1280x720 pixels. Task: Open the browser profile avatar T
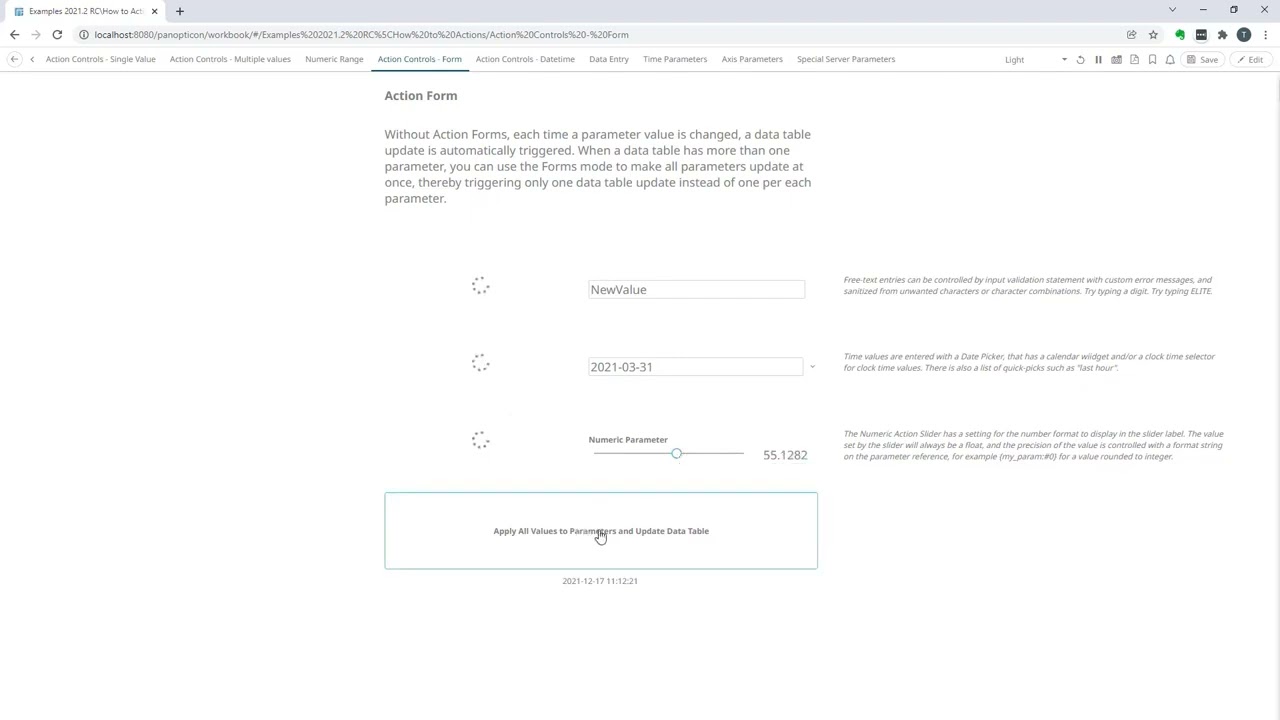coord(1244,35)
